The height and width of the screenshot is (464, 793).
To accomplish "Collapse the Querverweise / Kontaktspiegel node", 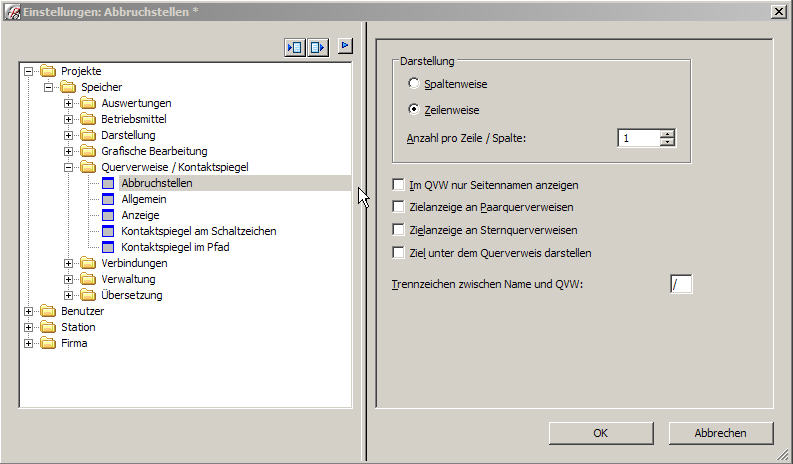I will (68, 167).
